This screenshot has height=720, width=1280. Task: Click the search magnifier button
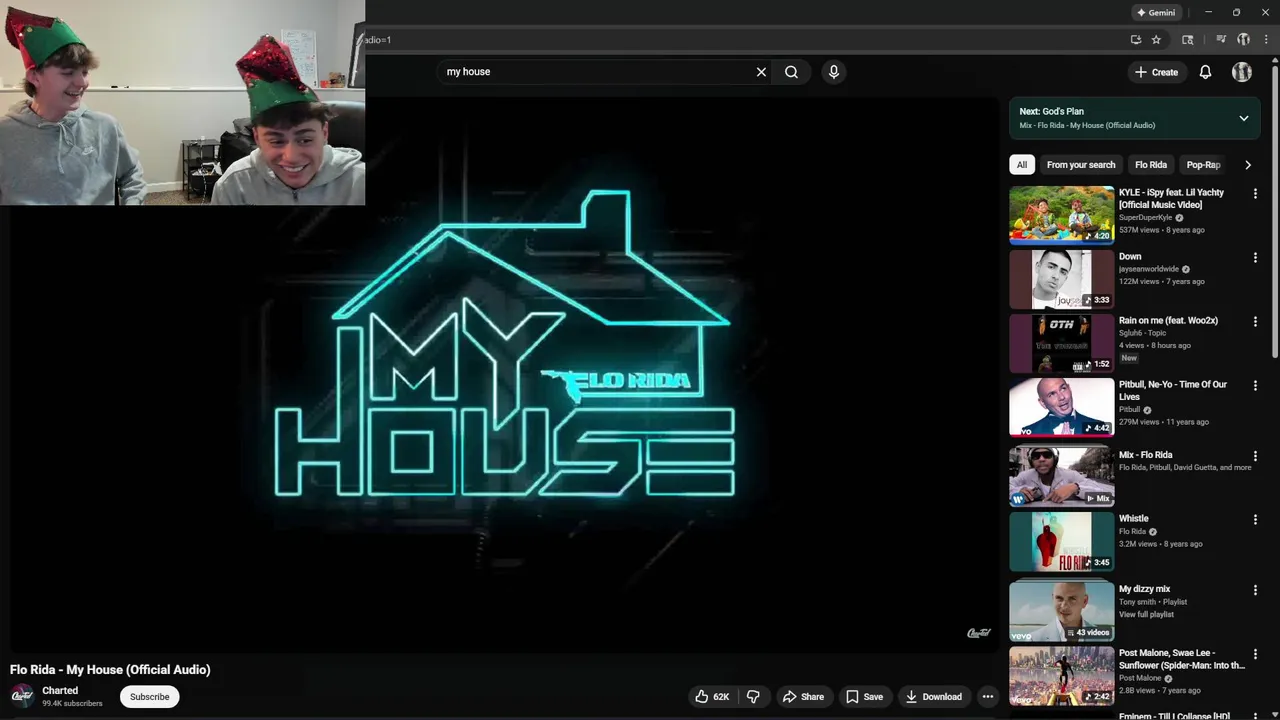(x=791, y=72)
